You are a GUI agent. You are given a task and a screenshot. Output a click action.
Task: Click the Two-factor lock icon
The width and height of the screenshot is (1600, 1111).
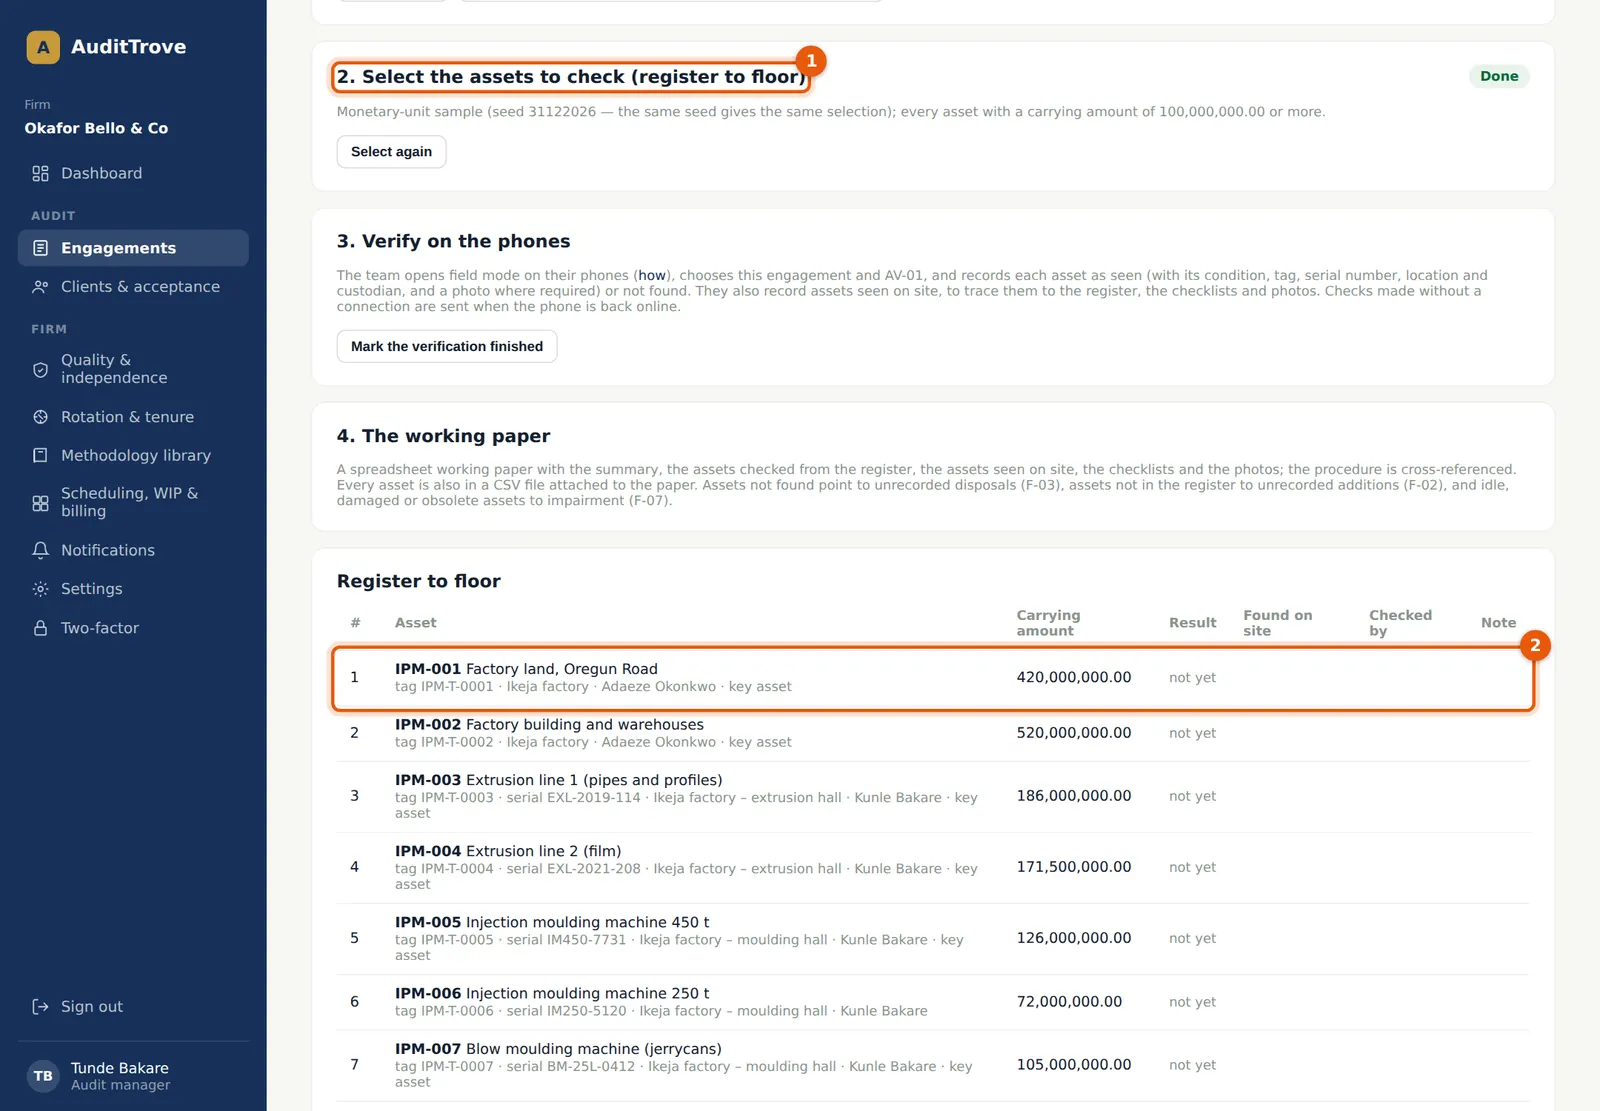click(40, 628)
